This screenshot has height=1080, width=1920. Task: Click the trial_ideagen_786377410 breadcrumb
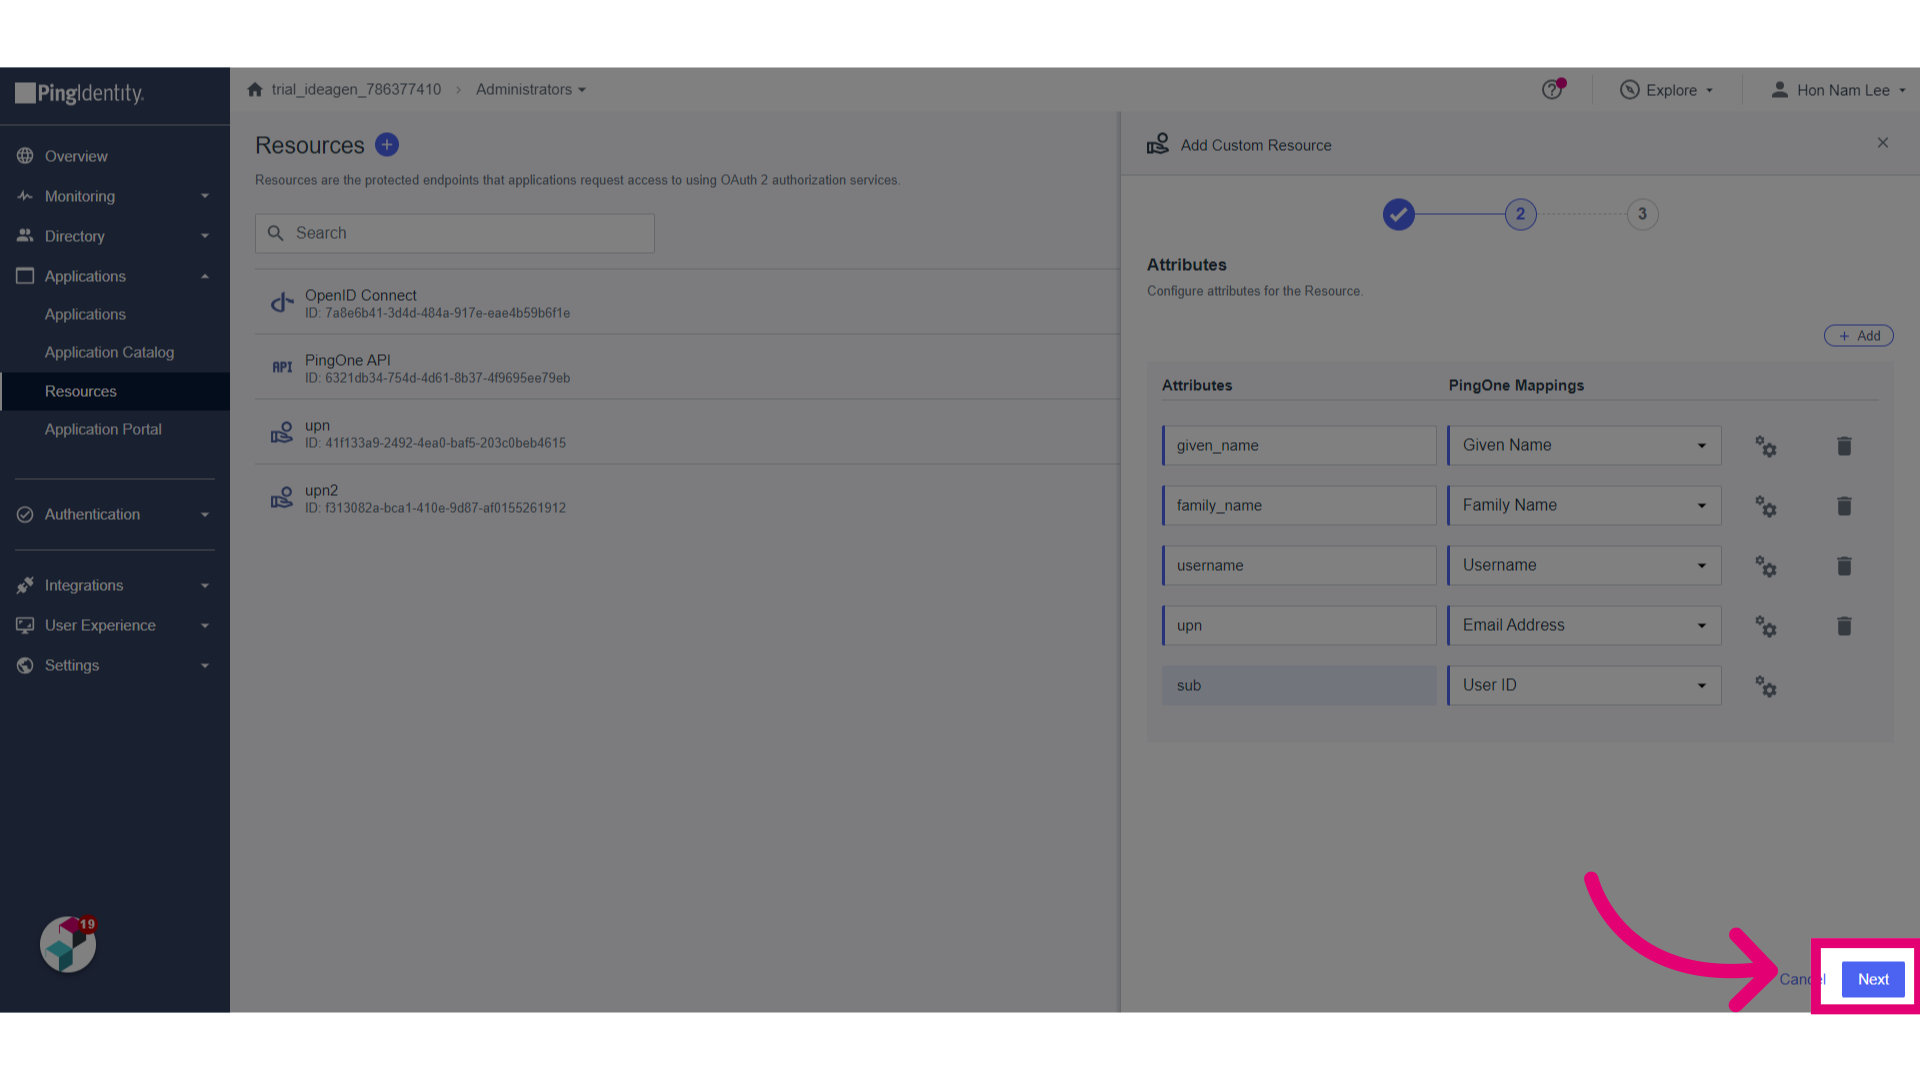point(356,89)
